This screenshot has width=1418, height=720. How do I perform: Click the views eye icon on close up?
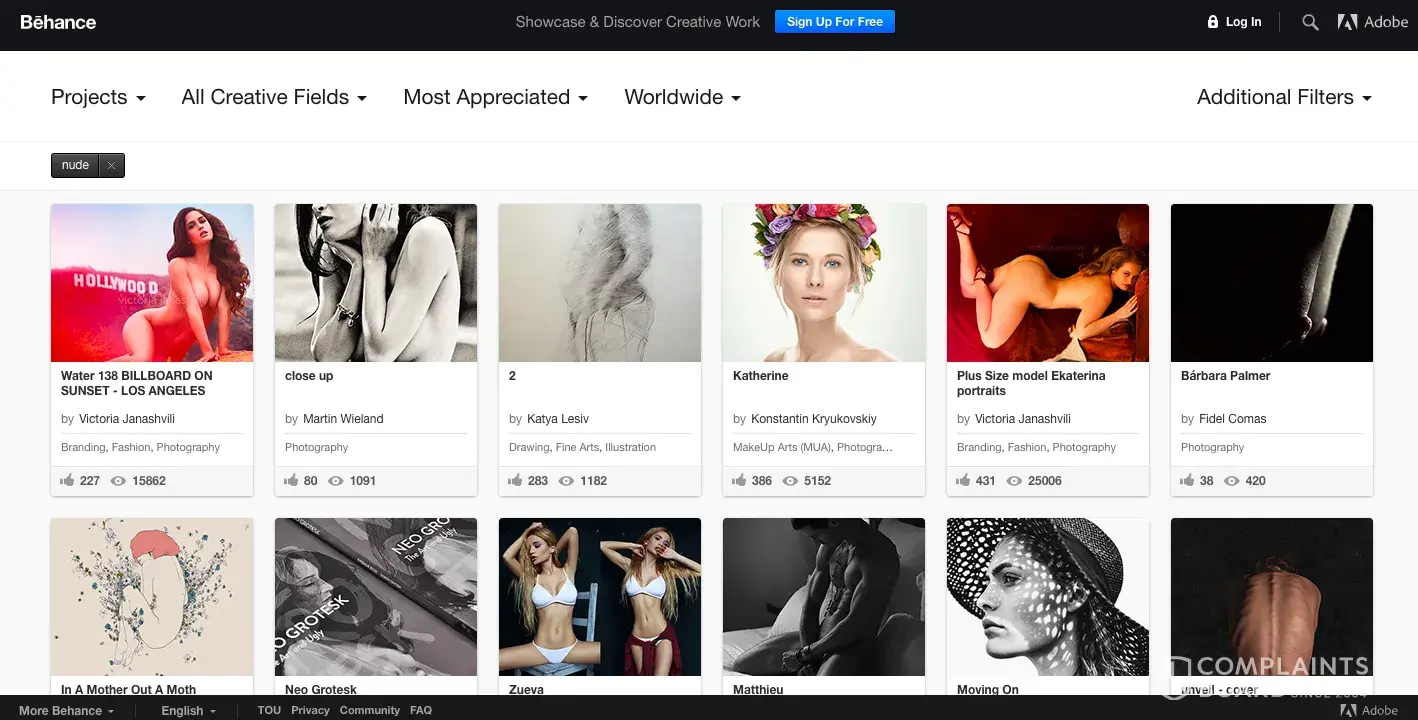336,481
